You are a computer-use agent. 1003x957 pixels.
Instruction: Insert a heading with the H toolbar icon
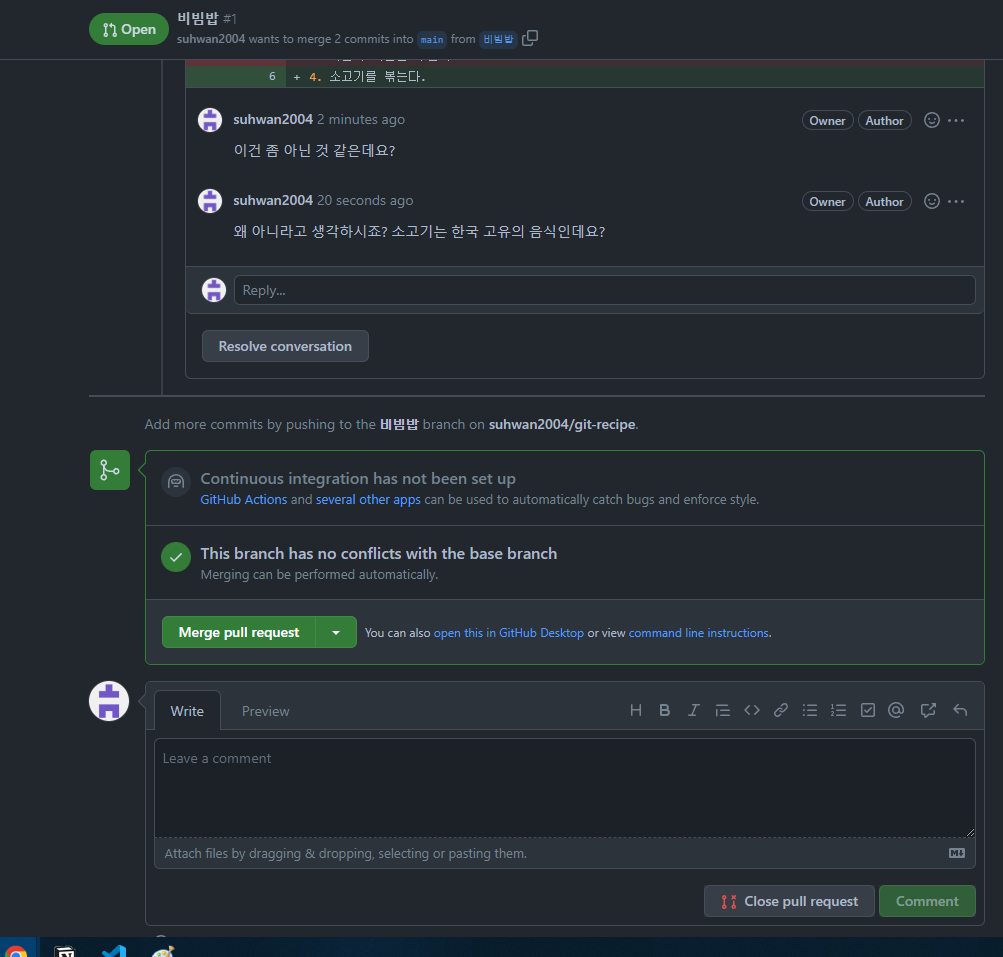[x=635, y=710]
